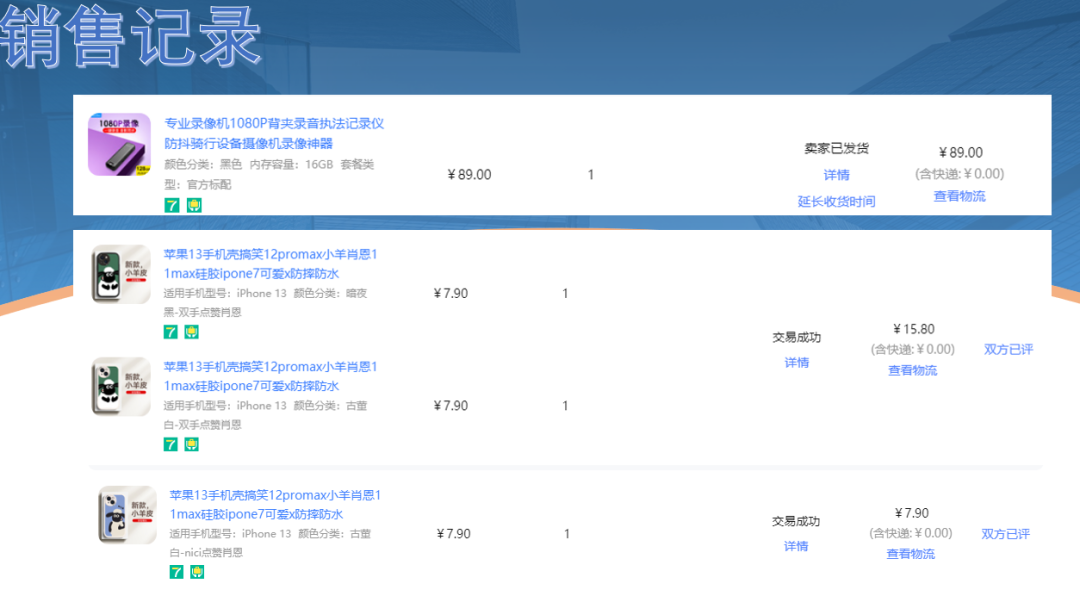Click the green 7-day return icon under the recorder item
The image size is (1080, 596).
(172, 205)
